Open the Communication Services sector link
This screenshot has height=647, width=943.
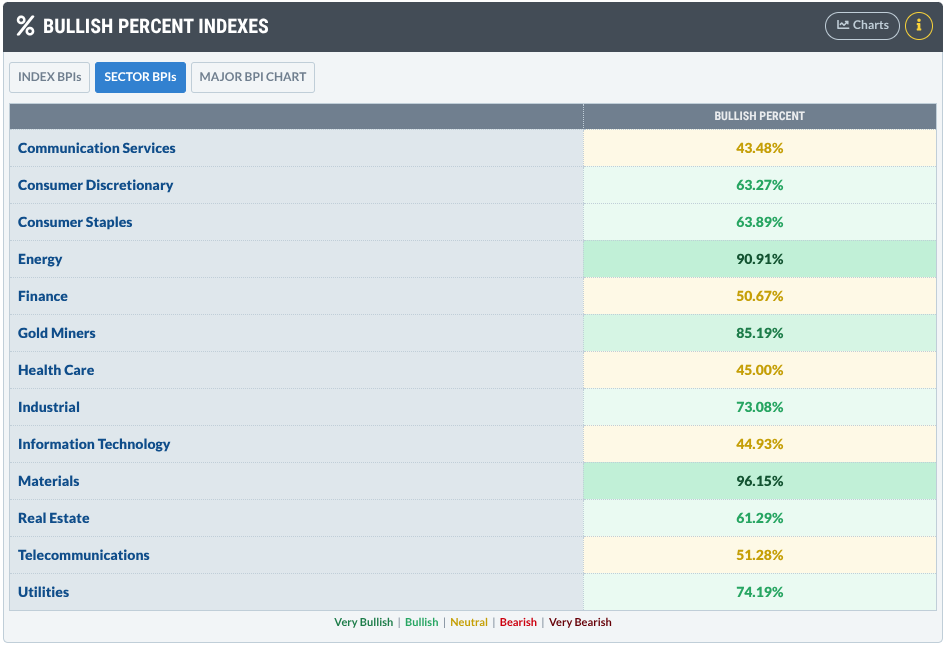tap(97, 148)
